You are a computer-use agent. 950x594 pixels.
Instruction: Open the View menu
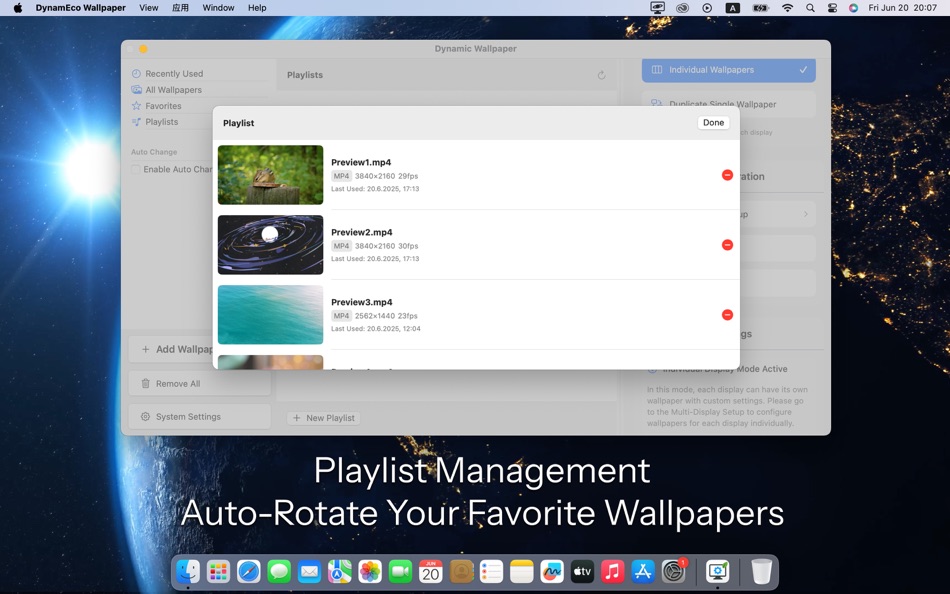[148, 8]
